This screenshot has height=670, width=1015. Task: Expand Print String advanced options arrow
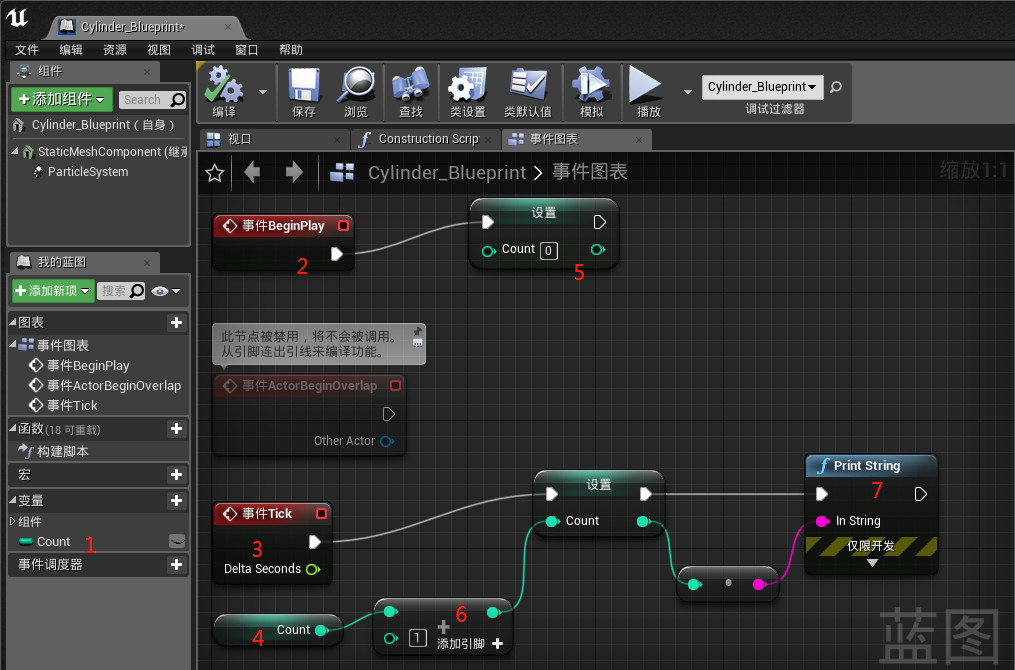pos(872,563)
